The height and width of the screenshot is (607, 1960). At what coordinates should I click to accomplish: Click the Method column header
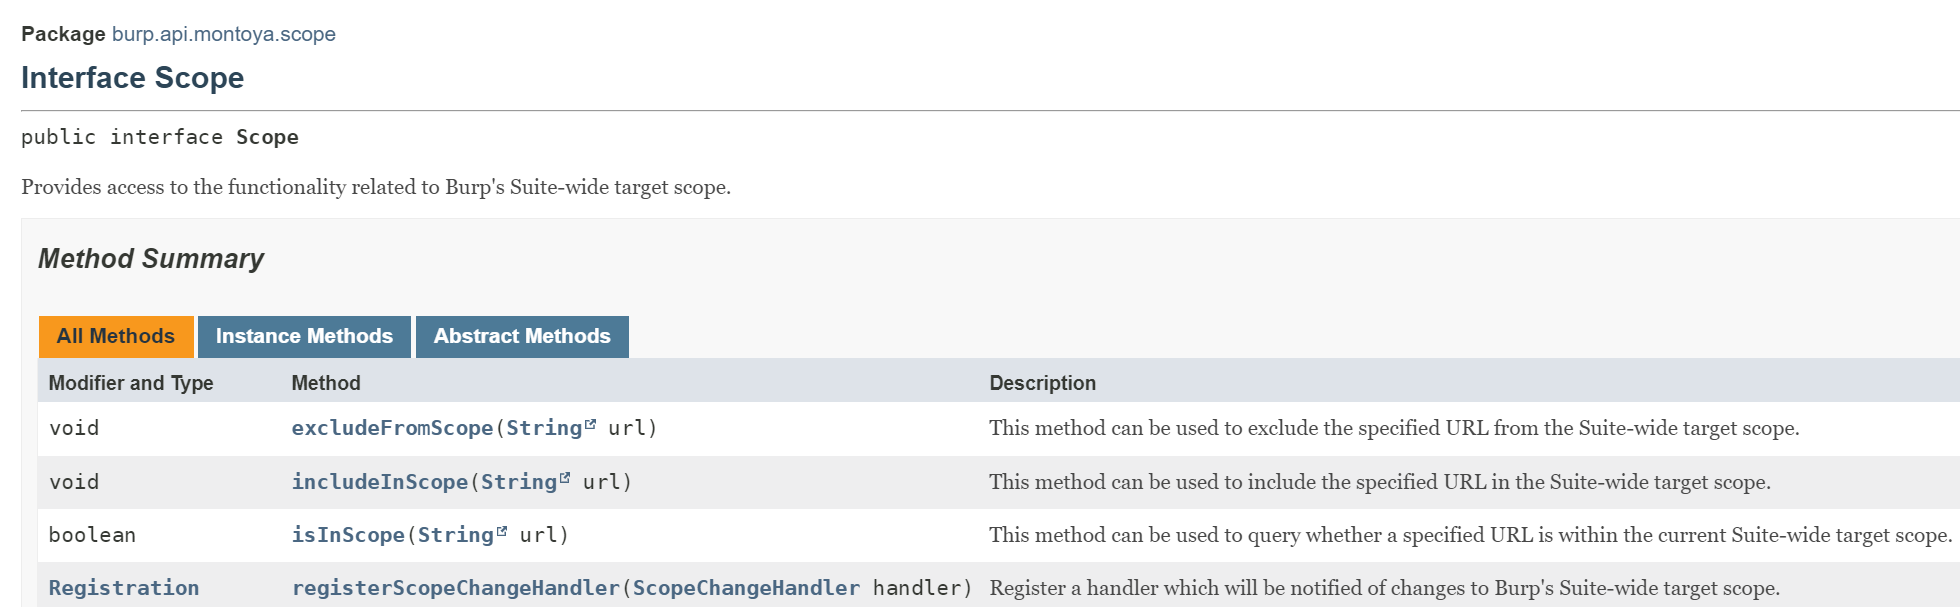pyautogui.click(x=326, y=383)
